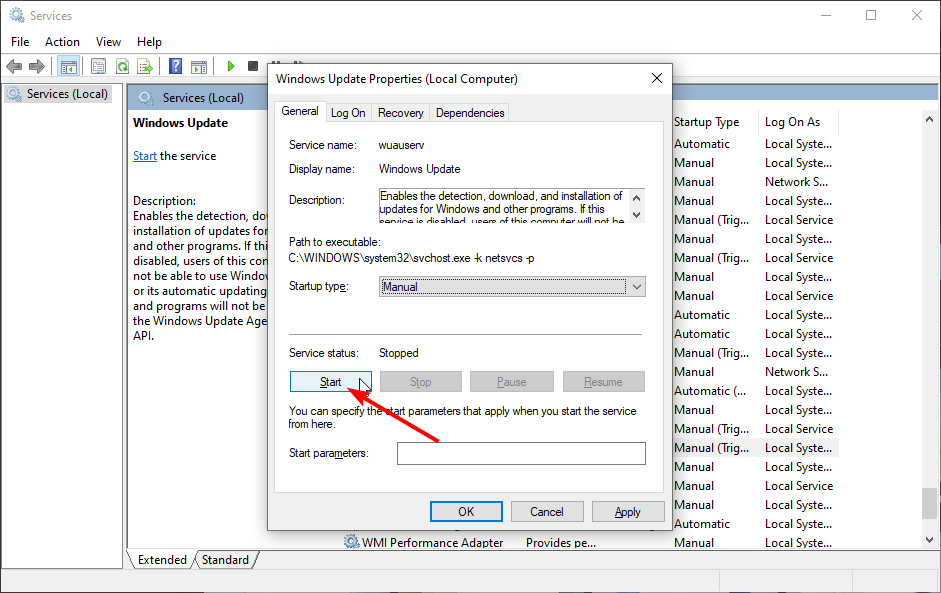Select Services (Local) in the console tree

click(x=58, y=94)
